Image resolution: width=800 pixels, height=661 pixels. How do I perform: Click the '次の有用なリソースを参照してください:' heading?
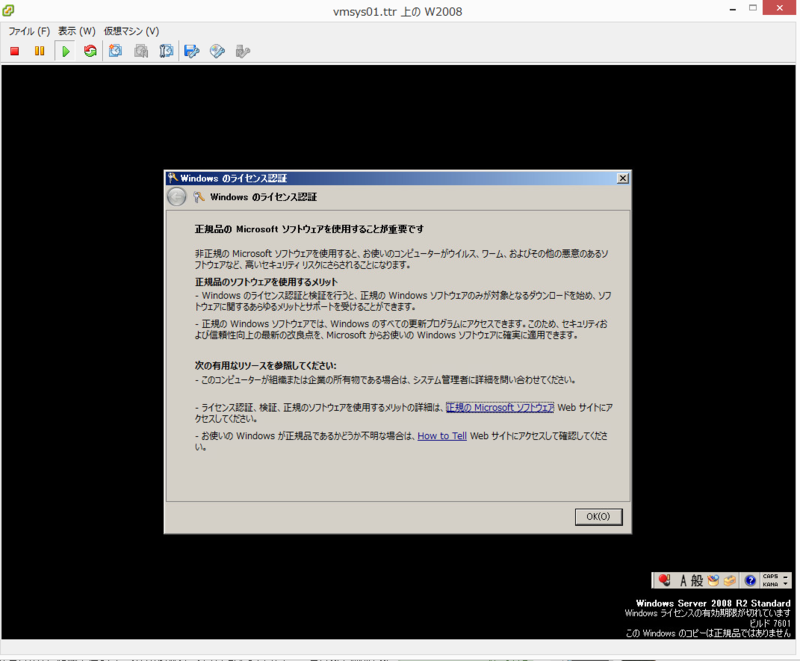point(265,366)
